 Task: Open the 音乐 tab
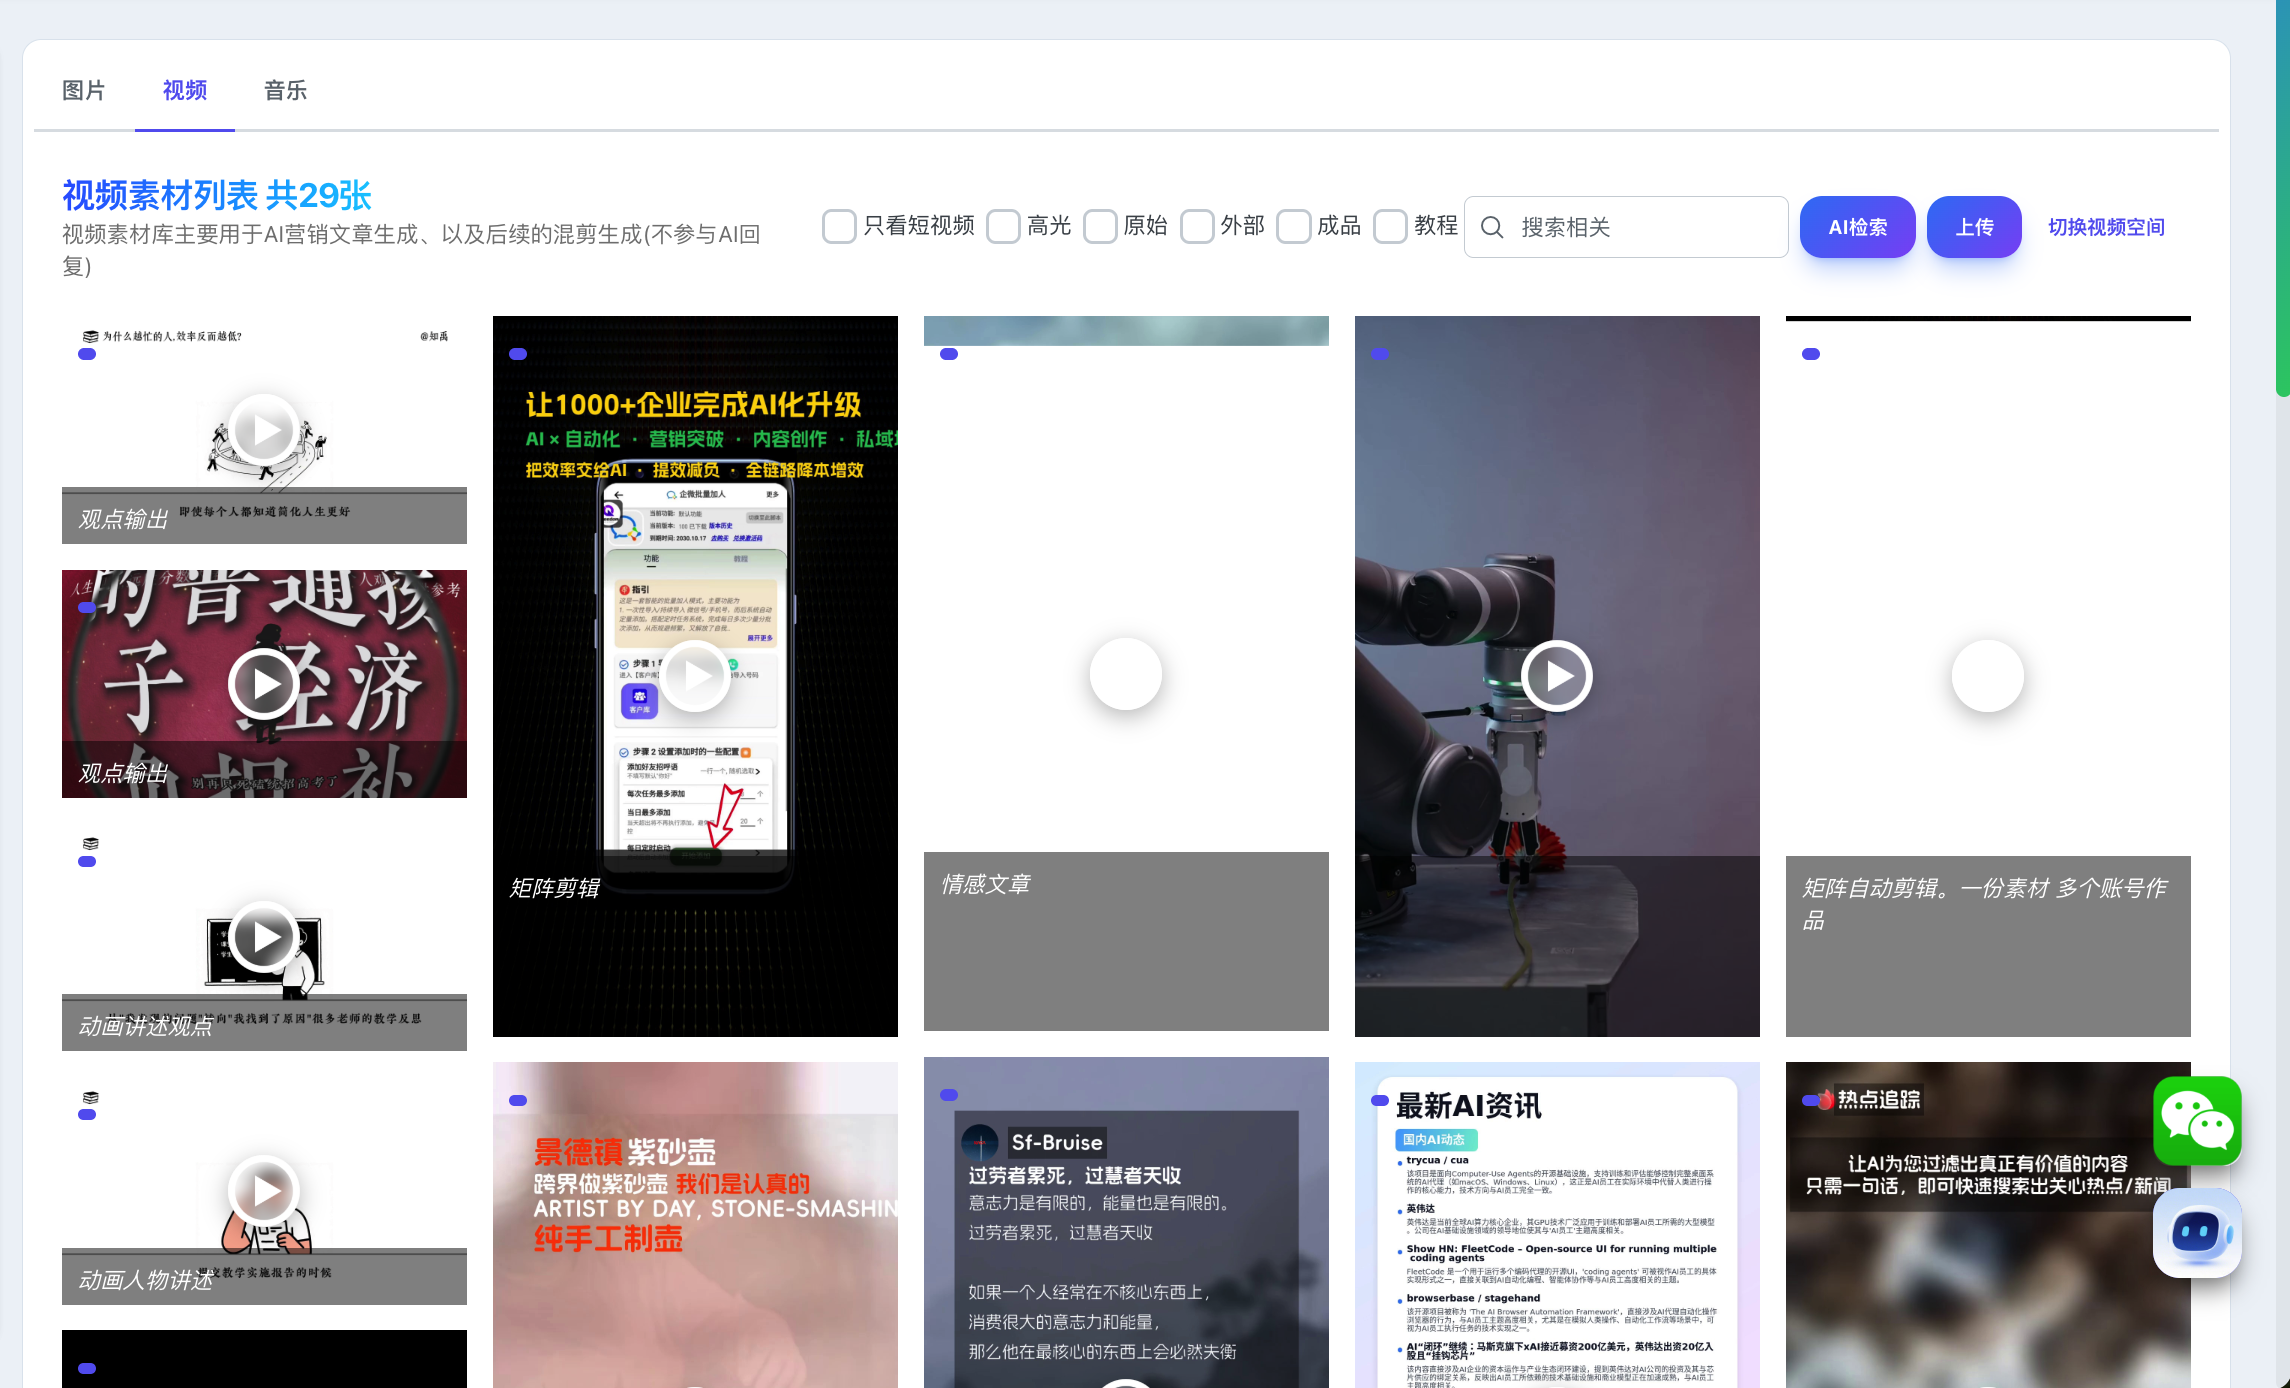(285, 91)
